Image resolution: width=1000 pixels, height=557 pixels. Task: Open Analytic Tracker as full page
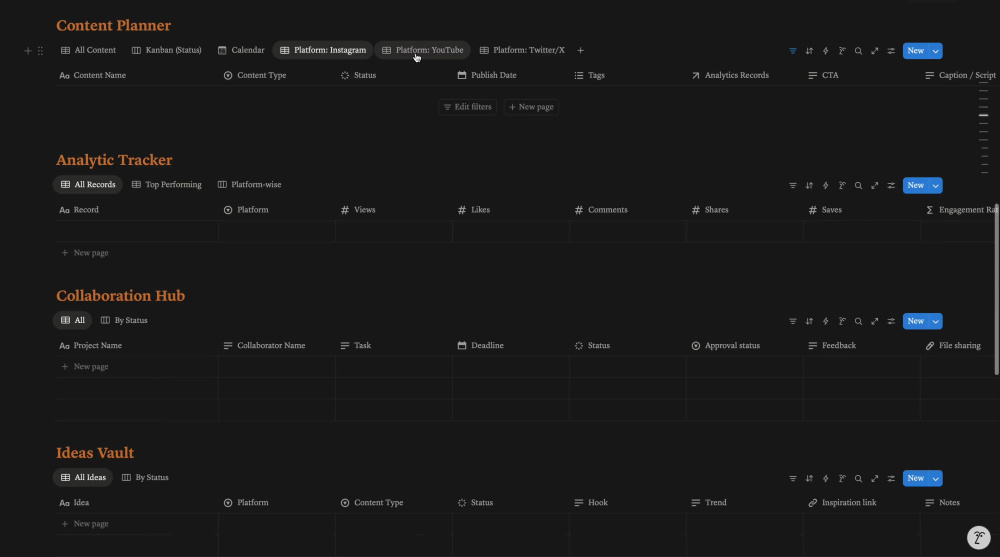[875, 185]
